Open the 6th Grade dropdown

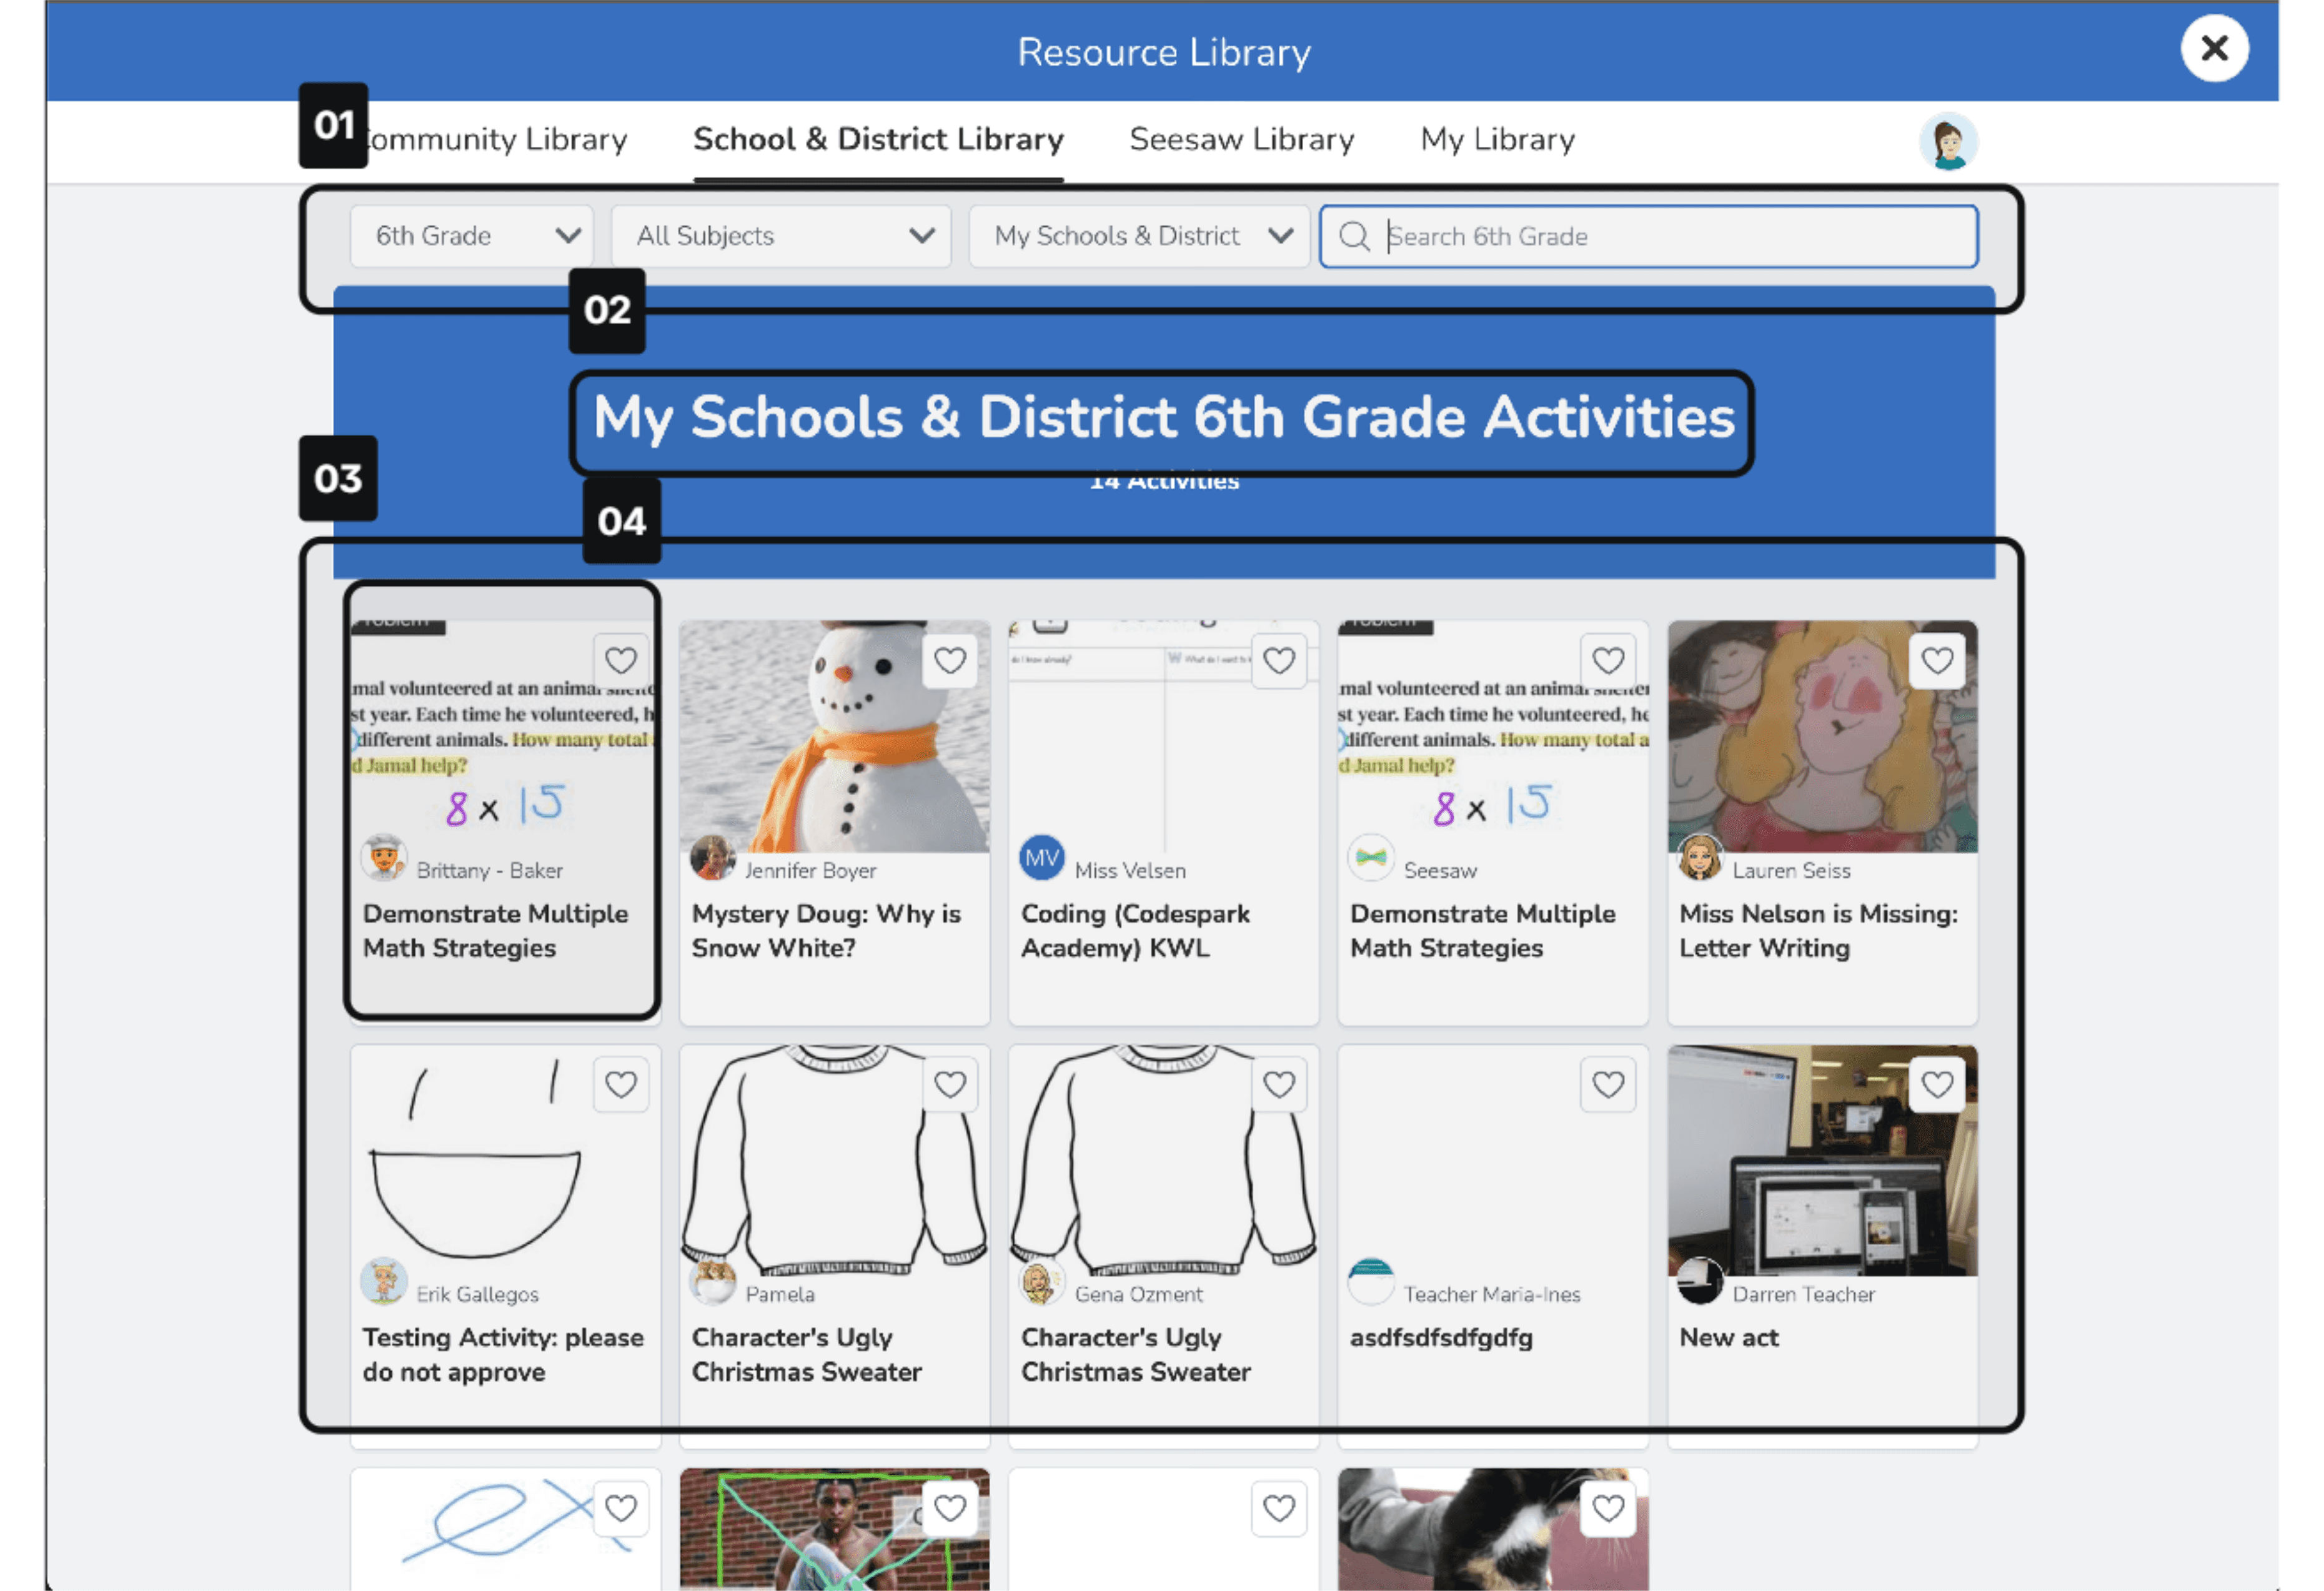point(472,237)
